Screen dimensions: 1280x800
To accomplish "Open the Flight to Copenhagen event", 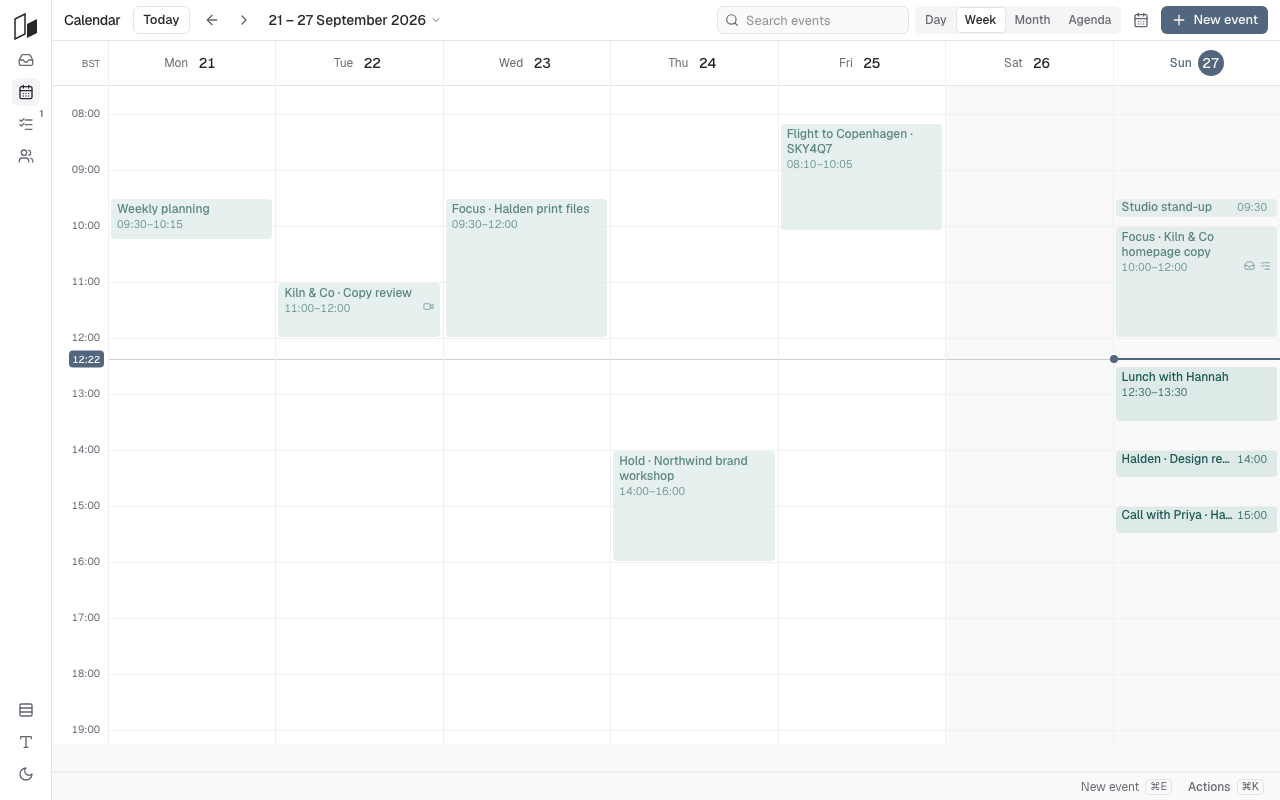I will pyautogui.click(x=861, y=177).
